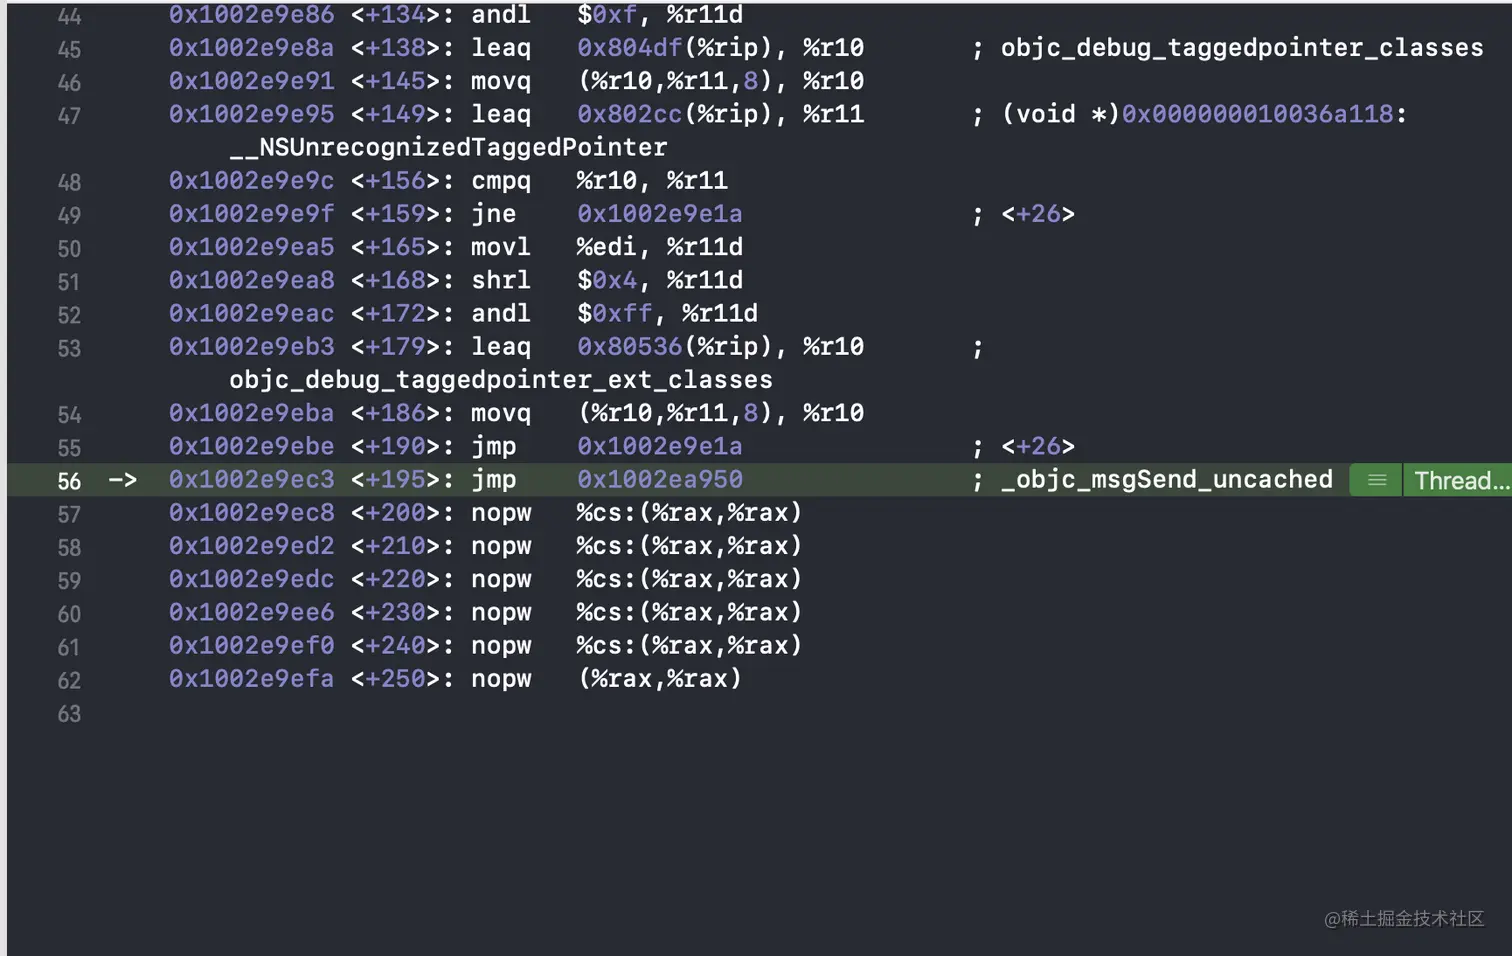Click address 0x1002e9e9c on line 48
Viewport: 1512px width, 956px height.
pos(251,180)
